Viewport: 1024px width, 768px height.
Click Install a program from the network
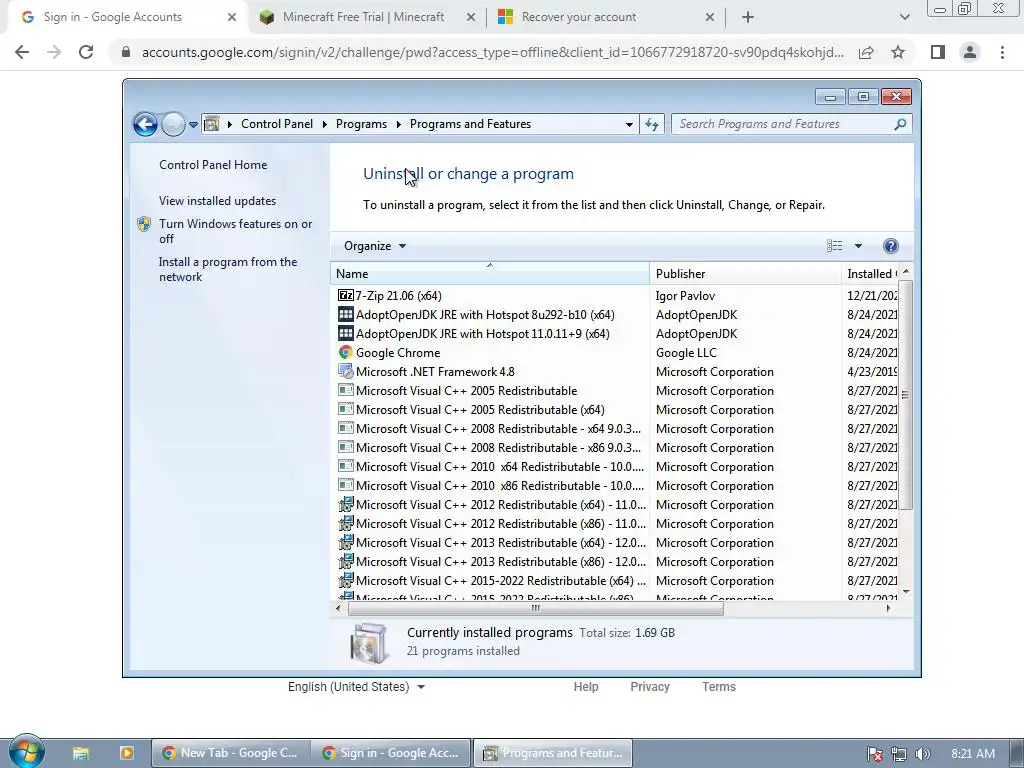[228, 269]
